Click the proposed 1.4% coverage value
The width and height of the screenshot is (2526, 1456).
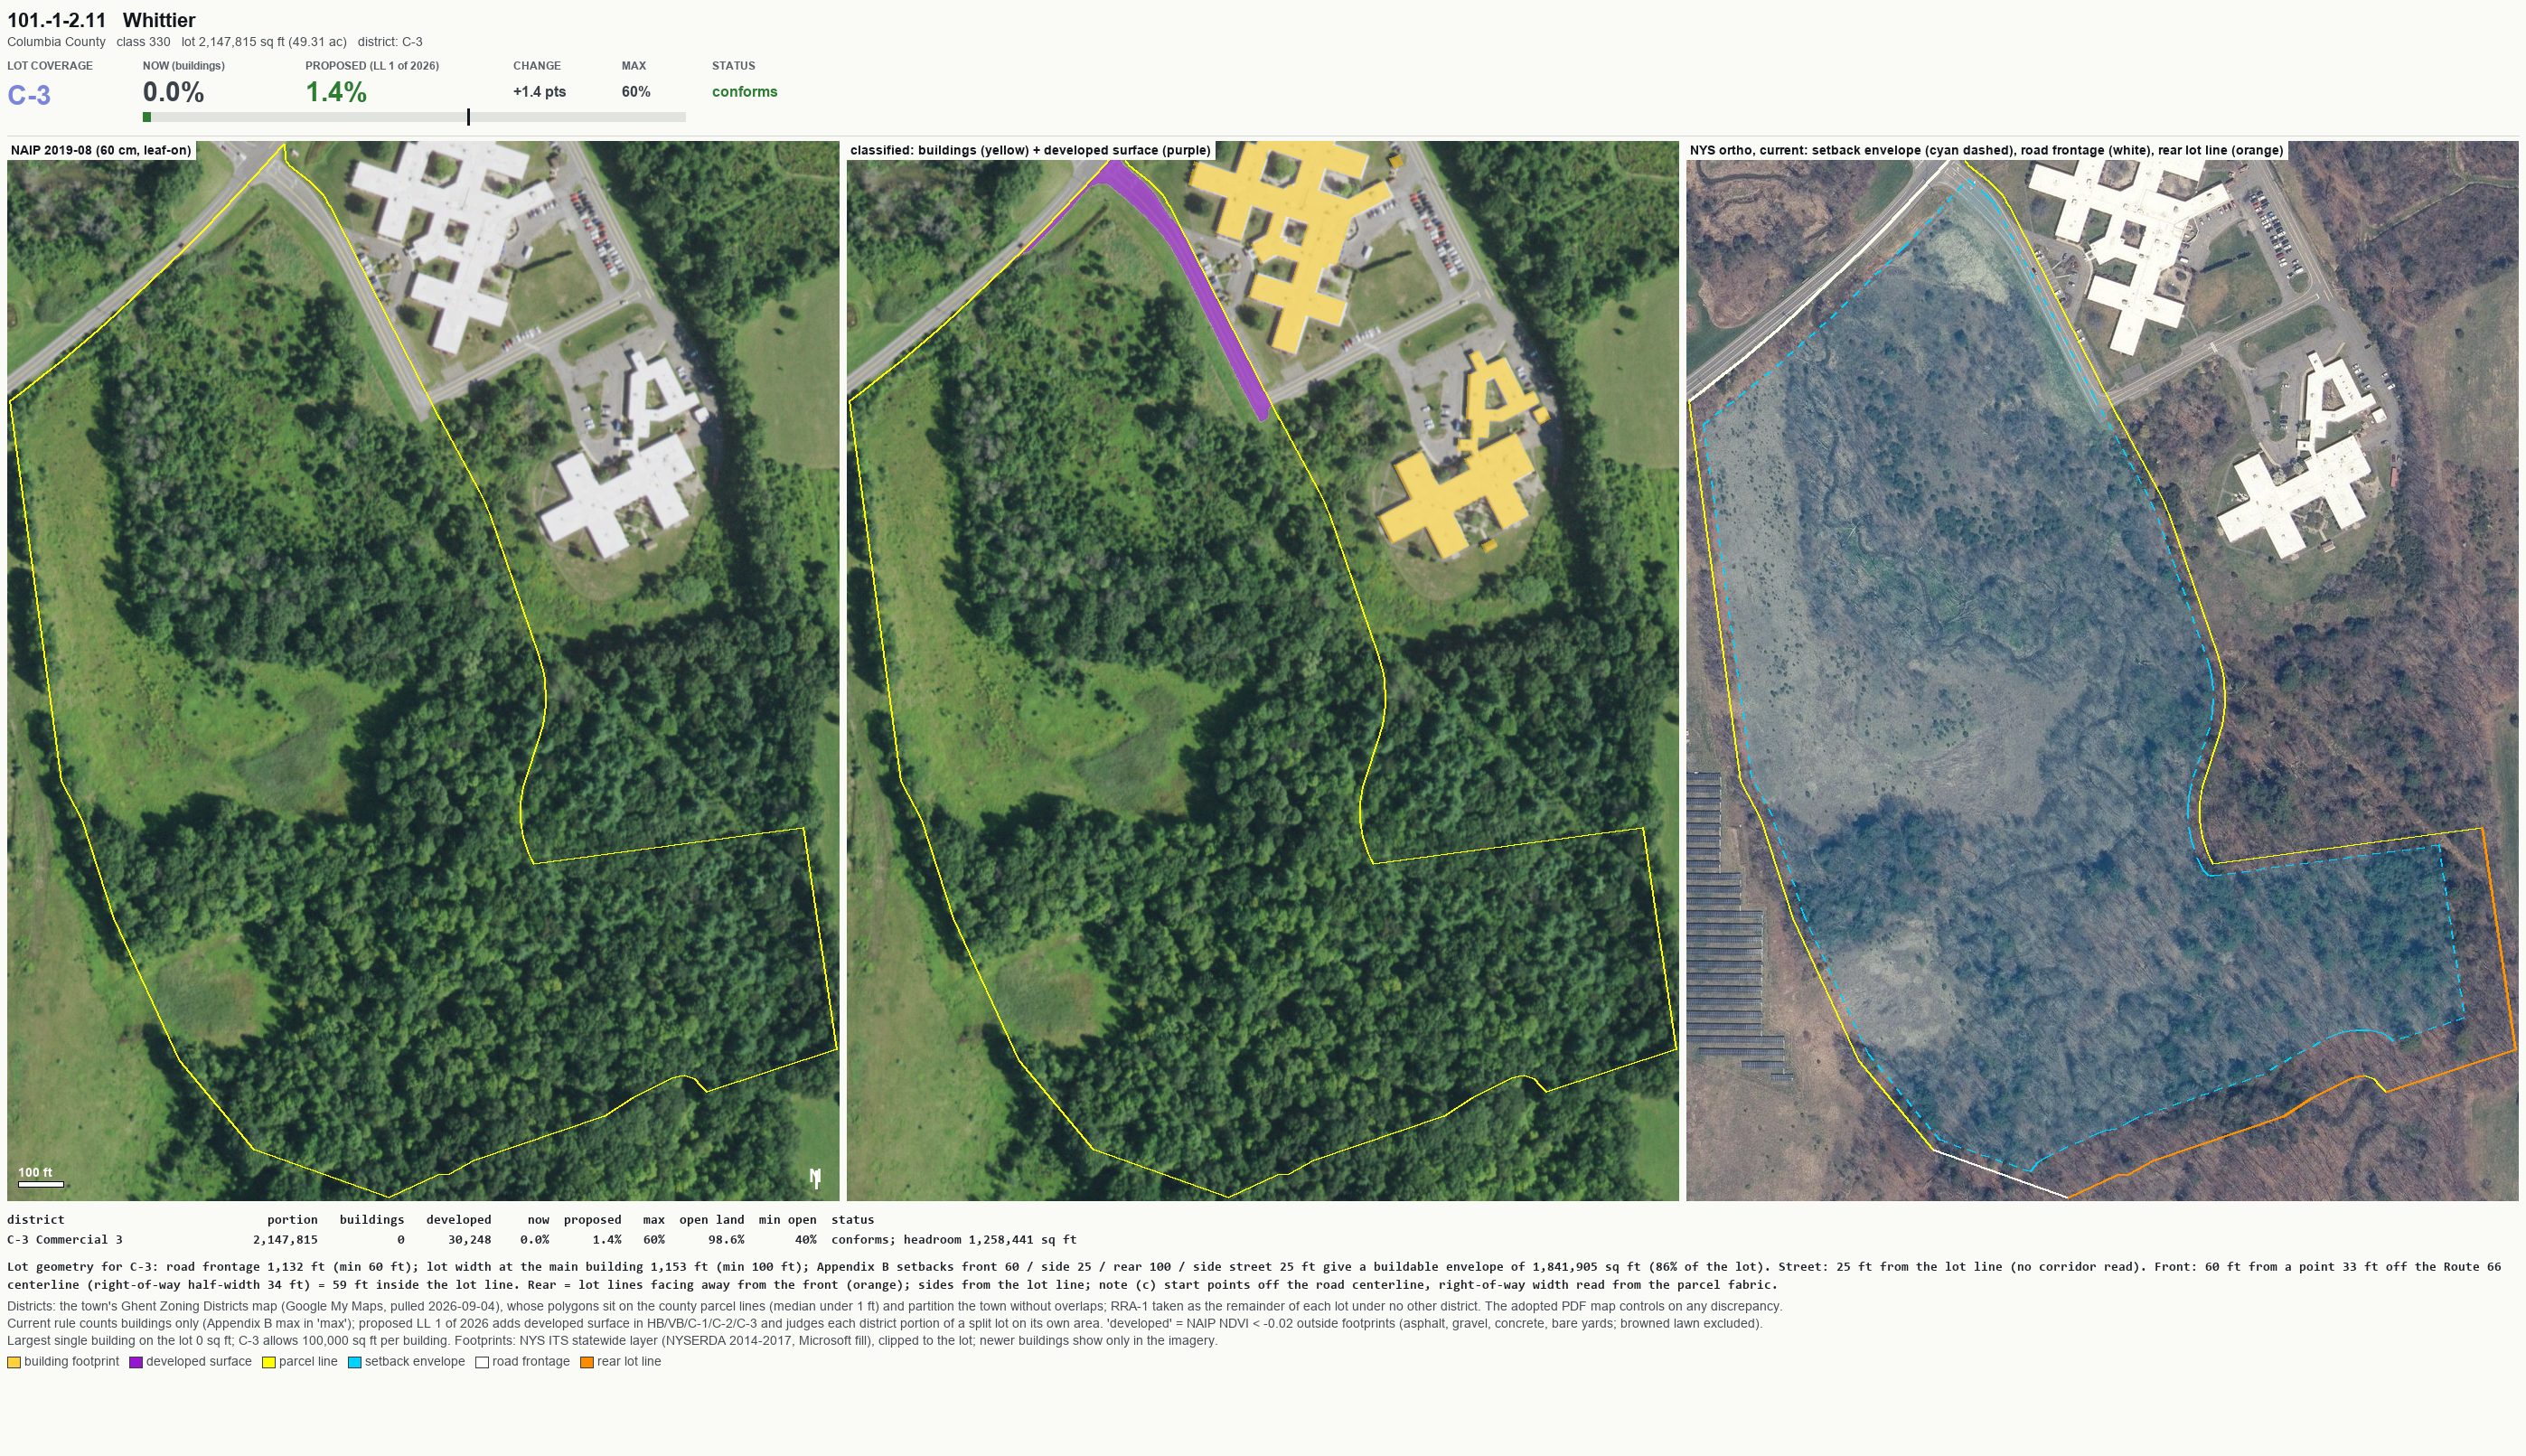pyautogui.click(x=336, y=92)
